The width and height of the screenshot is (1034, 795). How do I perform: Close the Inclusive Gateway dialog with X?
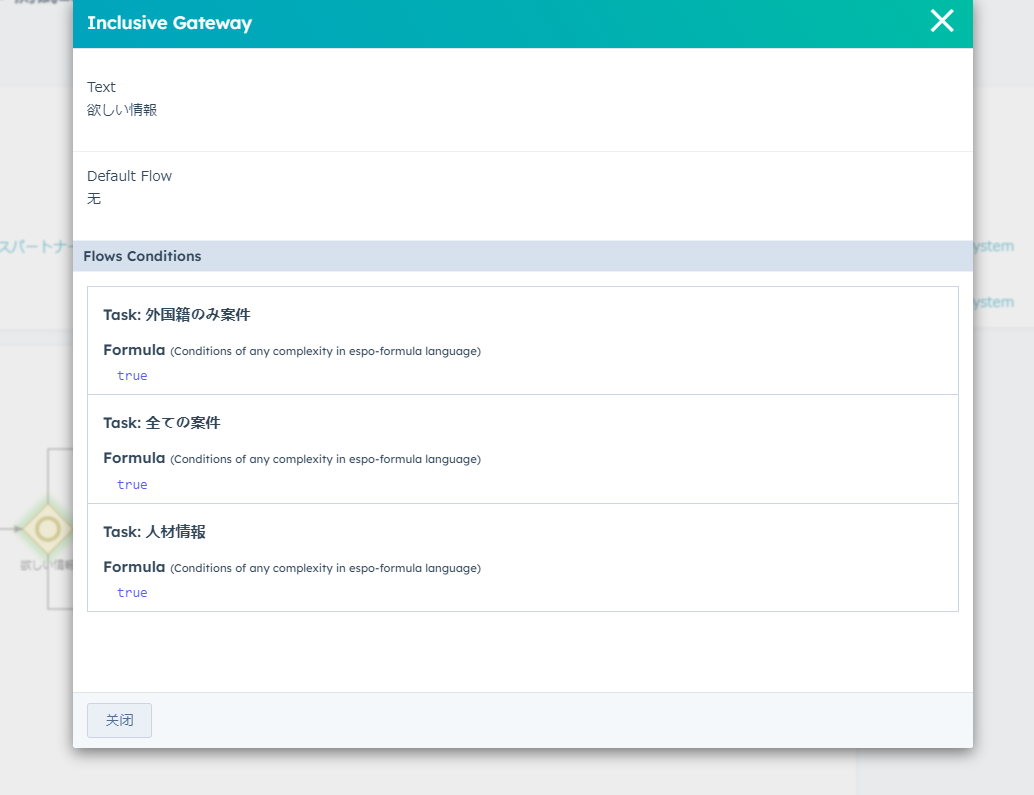941,21
